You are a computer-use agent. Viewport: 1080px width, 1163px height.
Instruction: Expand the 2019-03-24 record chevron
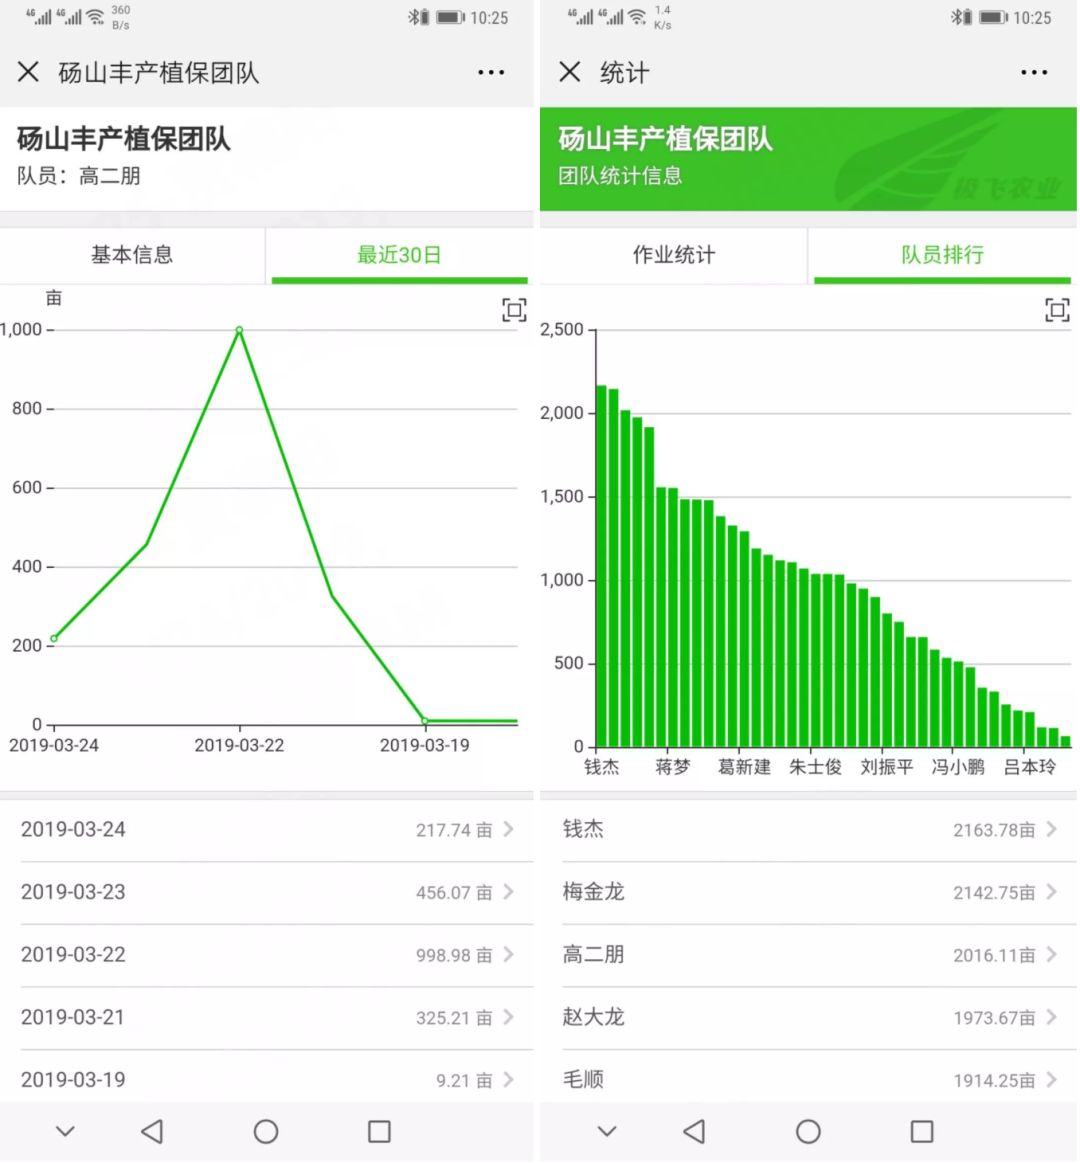[x=509, y=829]
